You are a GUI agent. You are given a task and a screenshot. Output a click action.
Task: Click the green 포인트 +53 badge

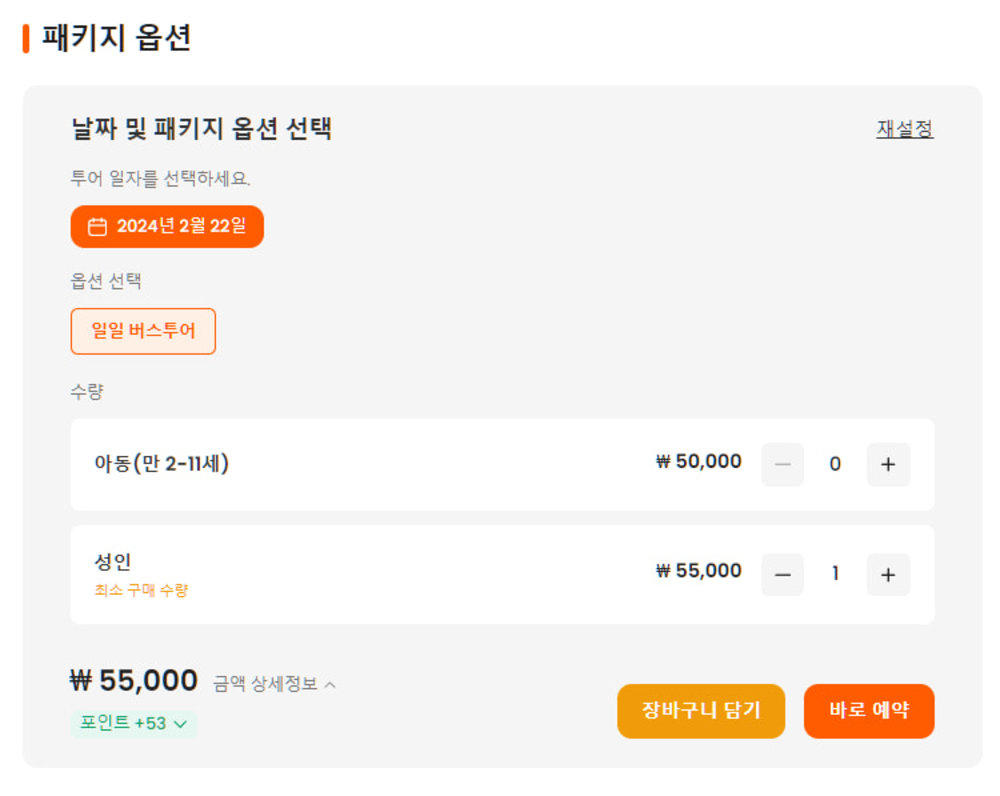tap(123, 723)
